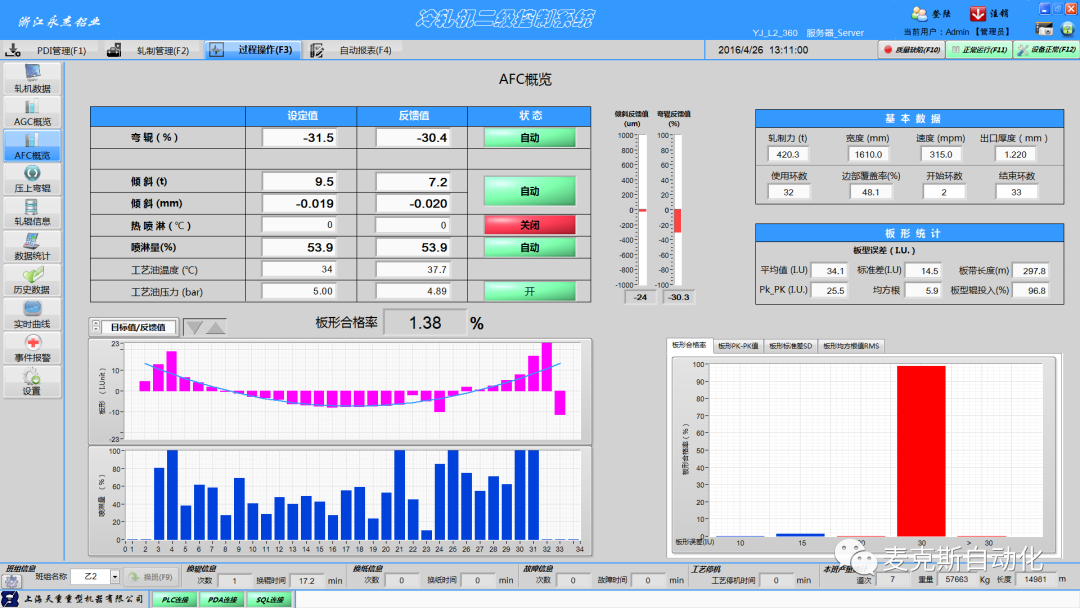This screenshot has width=1080, height=608.
Task: Toggle the 工艺油压力 开 status button
Action: tap(529, 291)
